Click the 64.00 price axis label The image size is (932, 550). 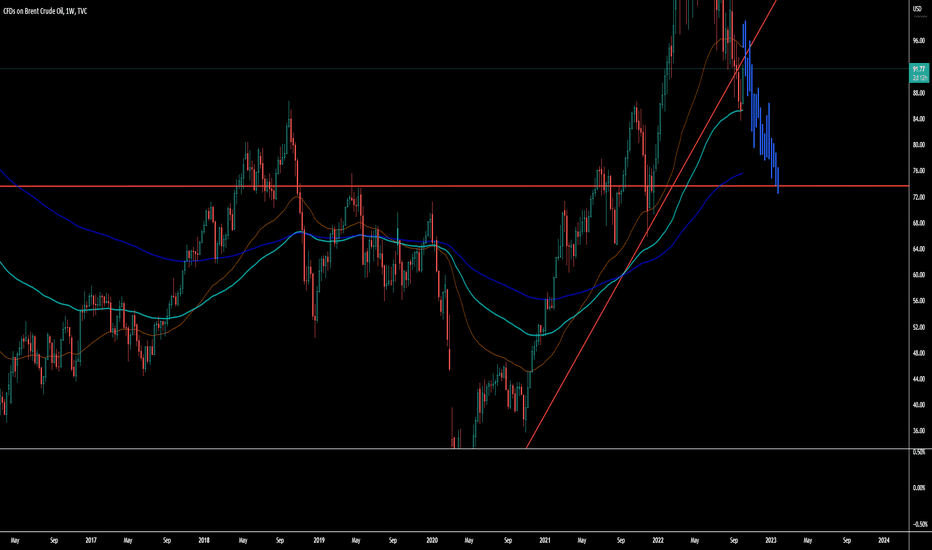click(x=919, y=249)
